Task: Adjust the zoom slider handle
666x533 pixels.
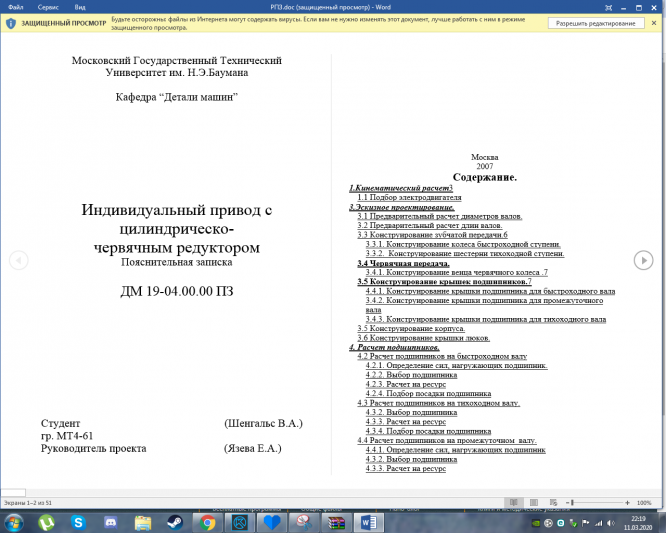Action: point(572,503)
